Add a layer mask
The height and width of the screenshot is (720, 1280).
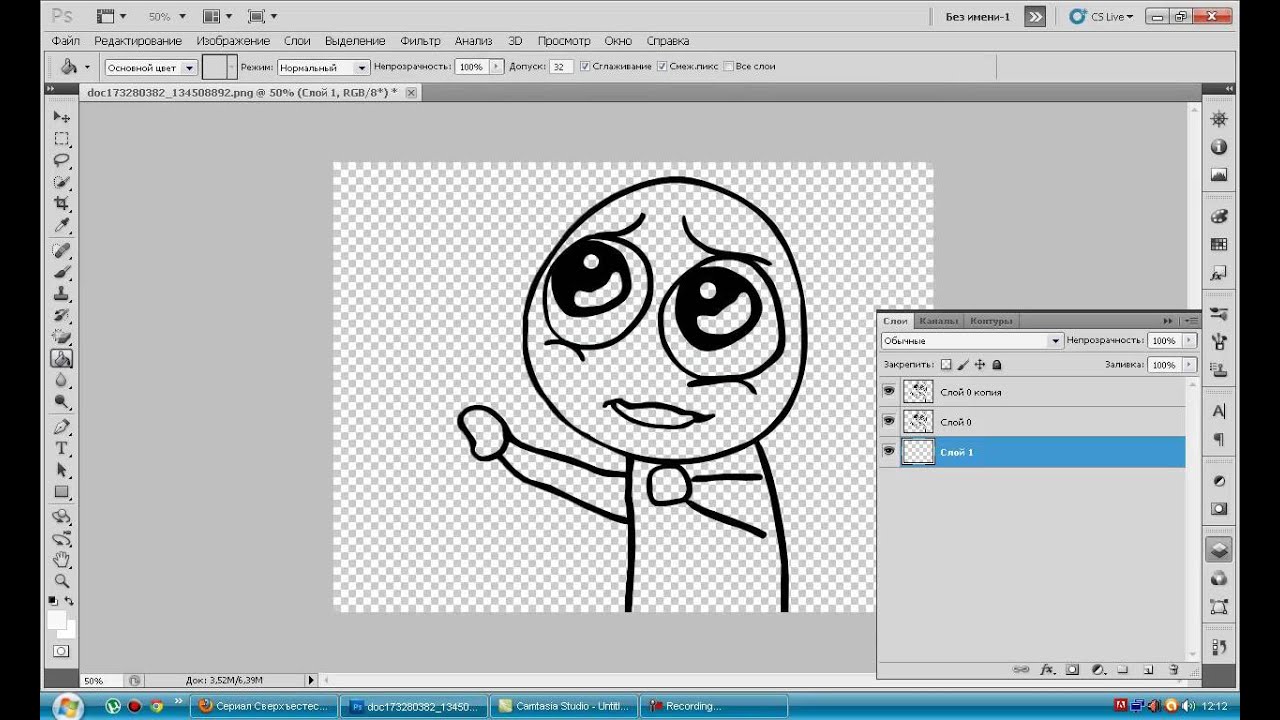click(1072, 669)
